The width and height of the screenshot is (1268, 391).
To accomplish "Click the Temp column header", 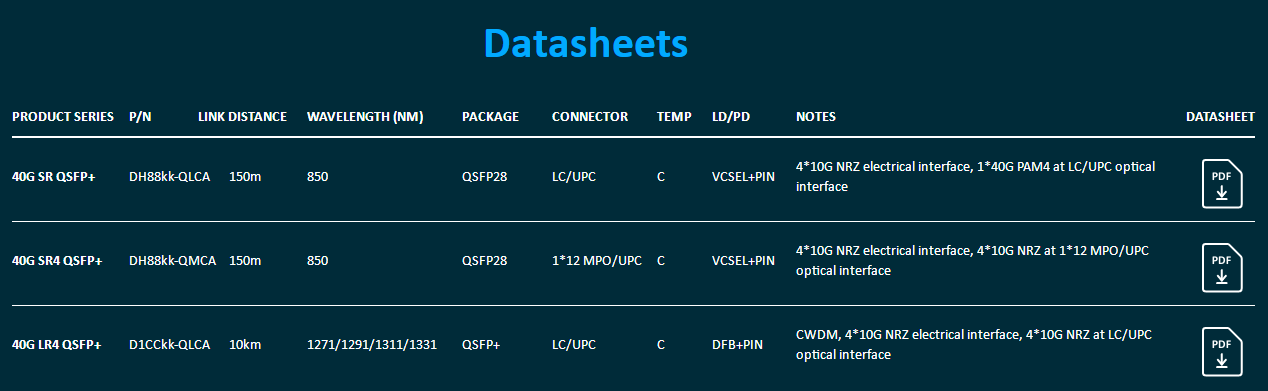I will point(674,117).
